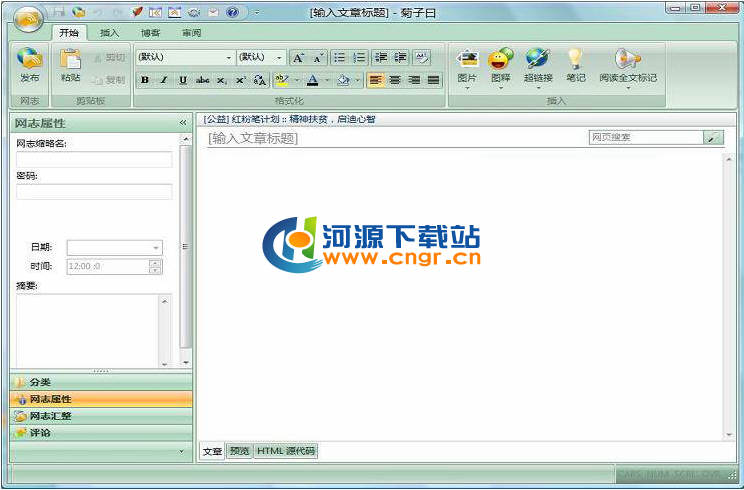
Task: Toggle bold formatting
Action: coord(145,80)
